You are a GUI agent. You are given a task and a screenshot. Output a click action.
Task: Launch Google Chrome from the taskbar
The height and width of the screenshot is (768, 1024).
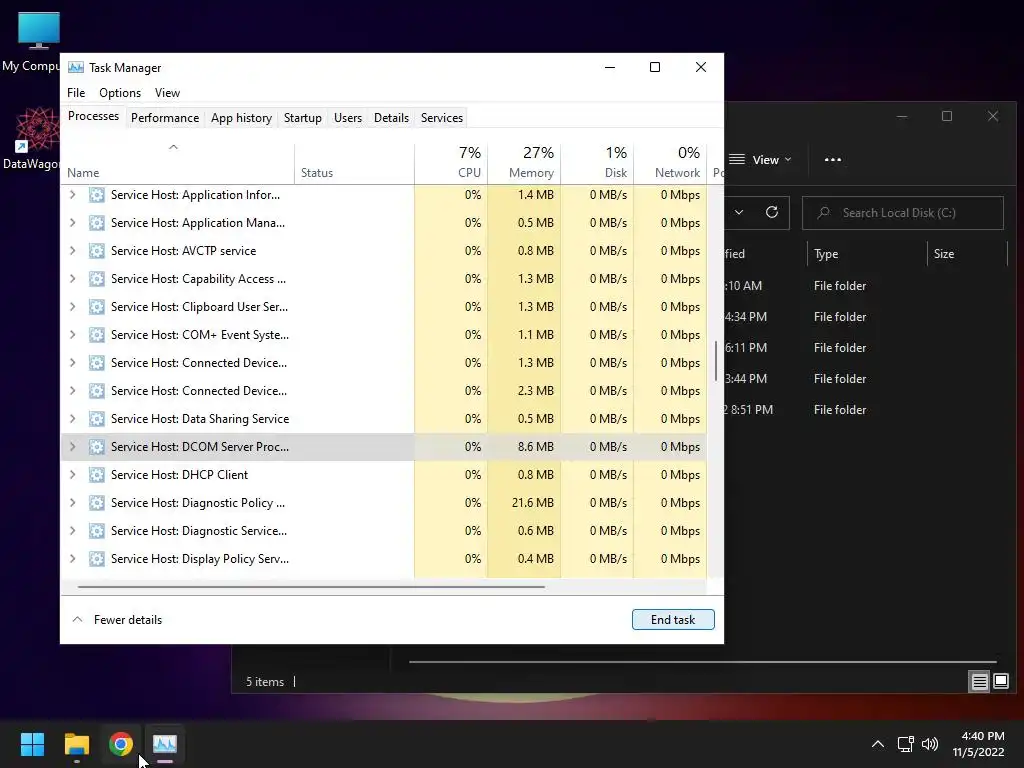coord(121,744)
